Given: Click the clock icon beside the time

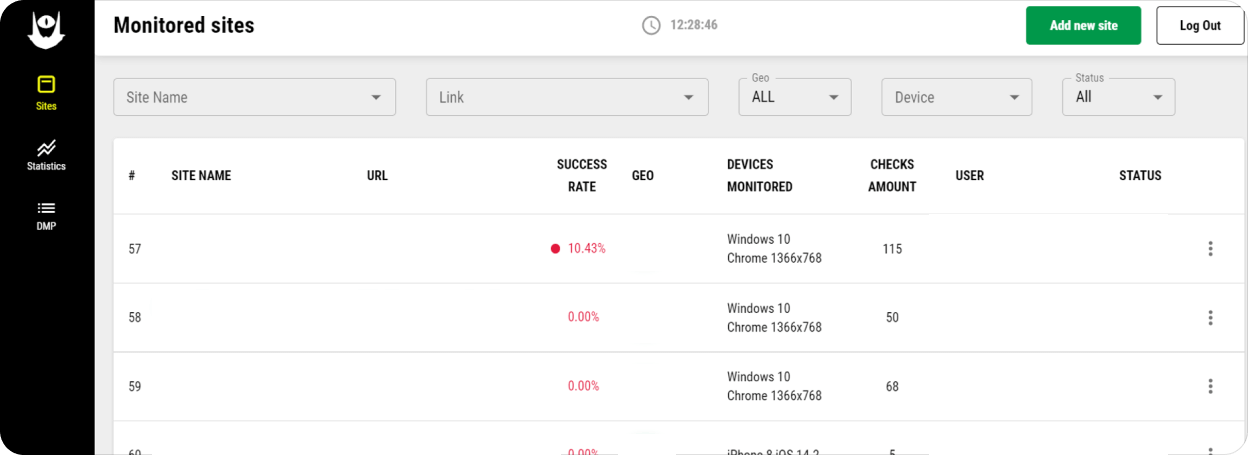Looking at the screenshot, I should point(651,25).
